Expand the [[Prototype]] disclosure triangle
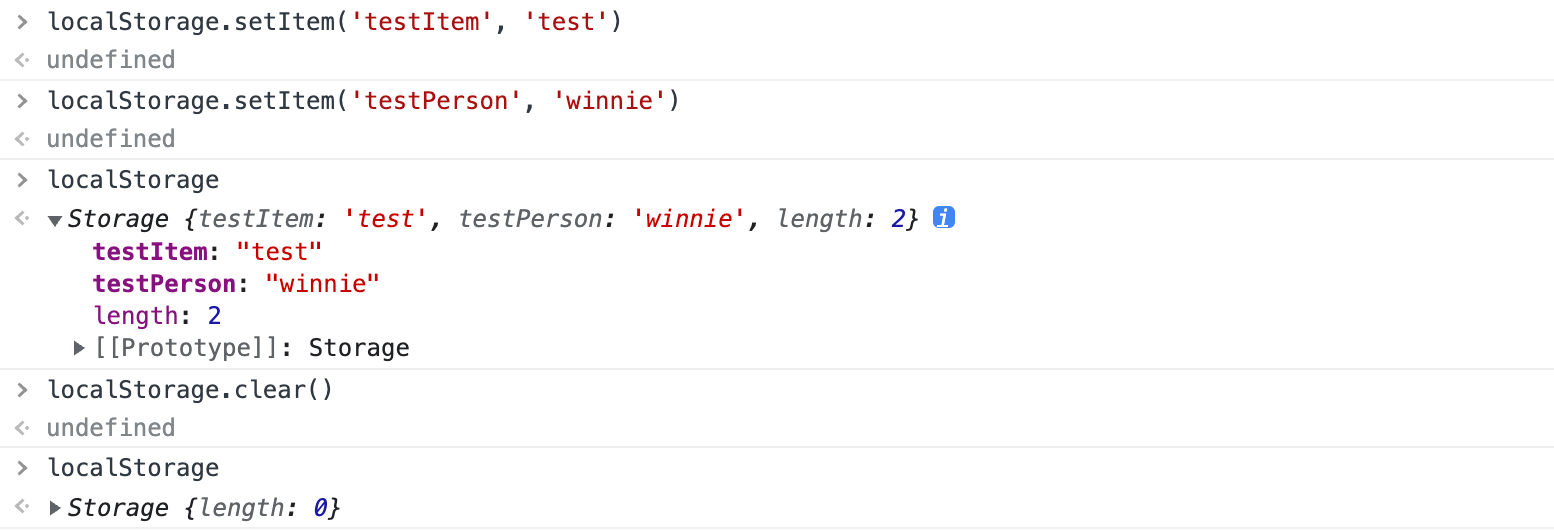The height and width of the screenshot is (530, 1554). 80,348
